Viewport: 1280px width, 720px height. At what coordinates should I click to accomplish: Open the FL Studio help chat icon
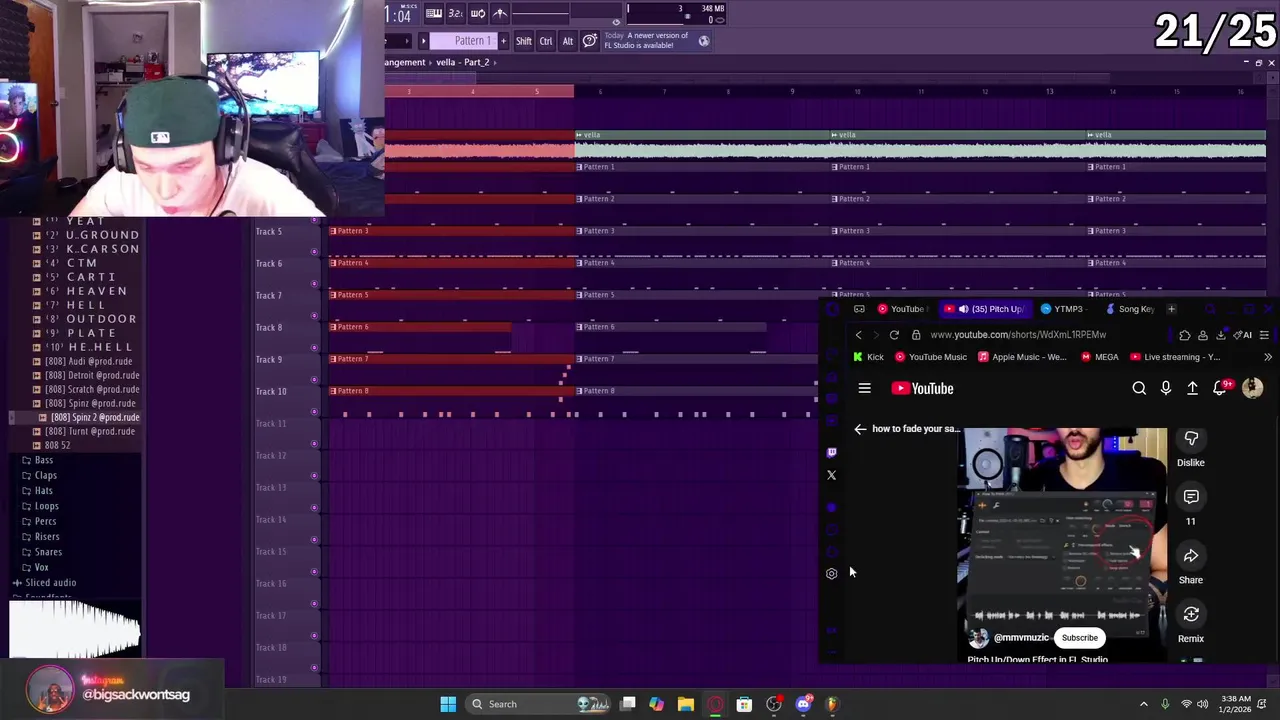[x=590, y=41]
